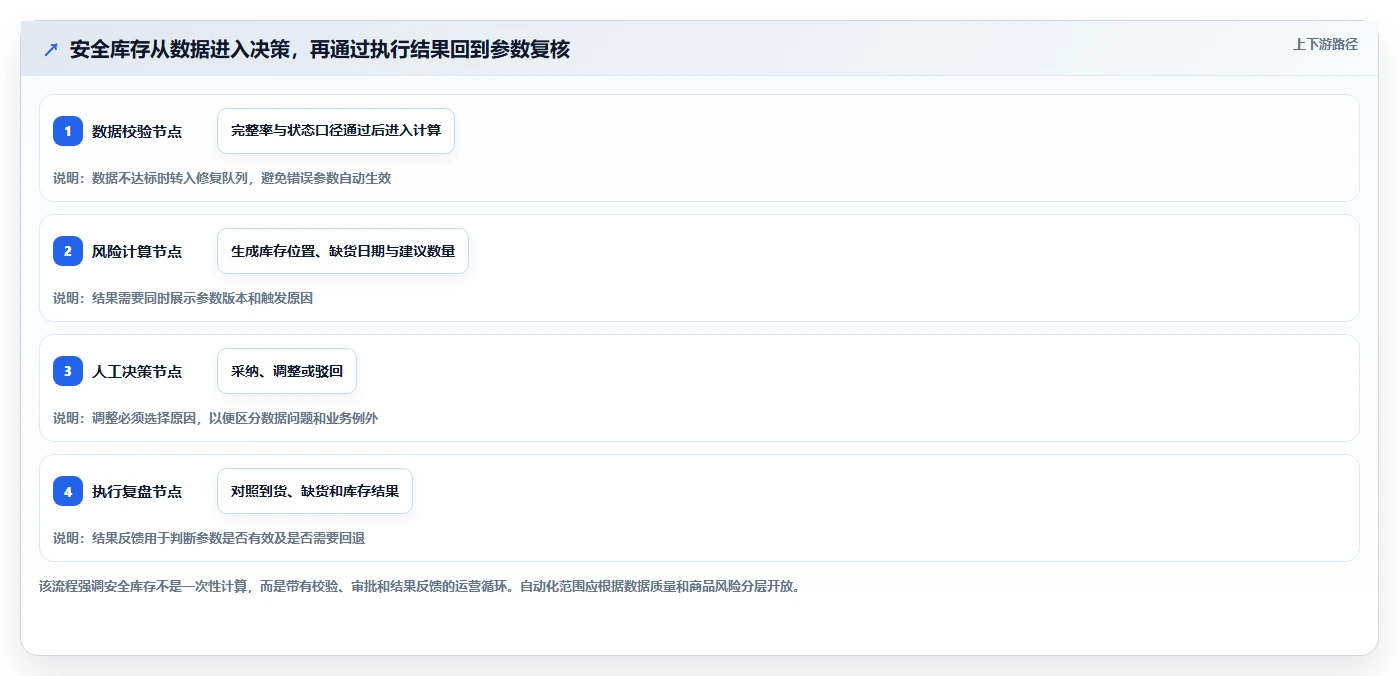The image size is (1399, 676).
Task: Click the 风险计算节点 node title
Action: (137, 251)
